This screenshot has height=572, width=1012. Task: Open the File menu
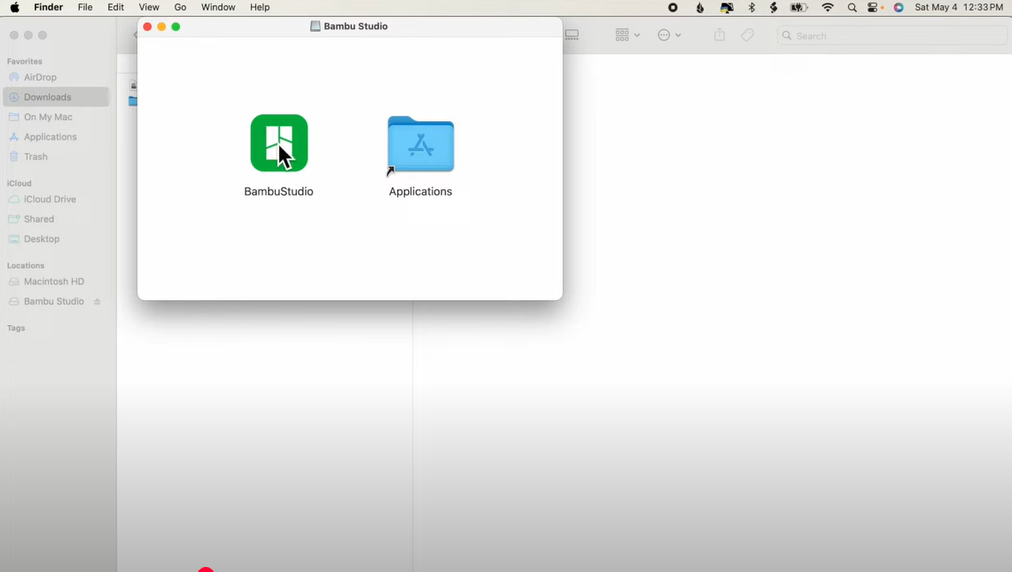point(85,7)
